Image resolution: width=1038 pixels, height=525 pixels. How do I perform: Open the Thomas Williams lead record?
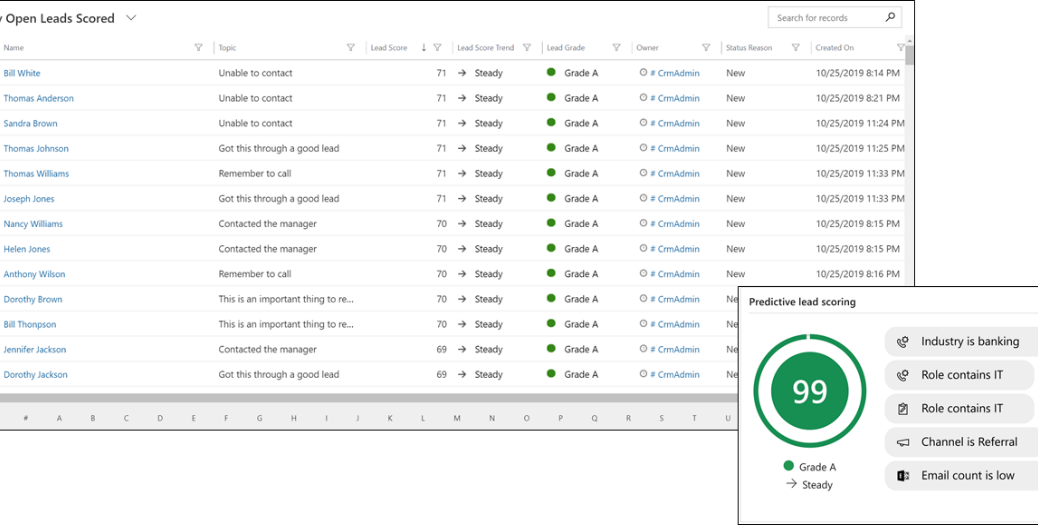tap(36, 173)
